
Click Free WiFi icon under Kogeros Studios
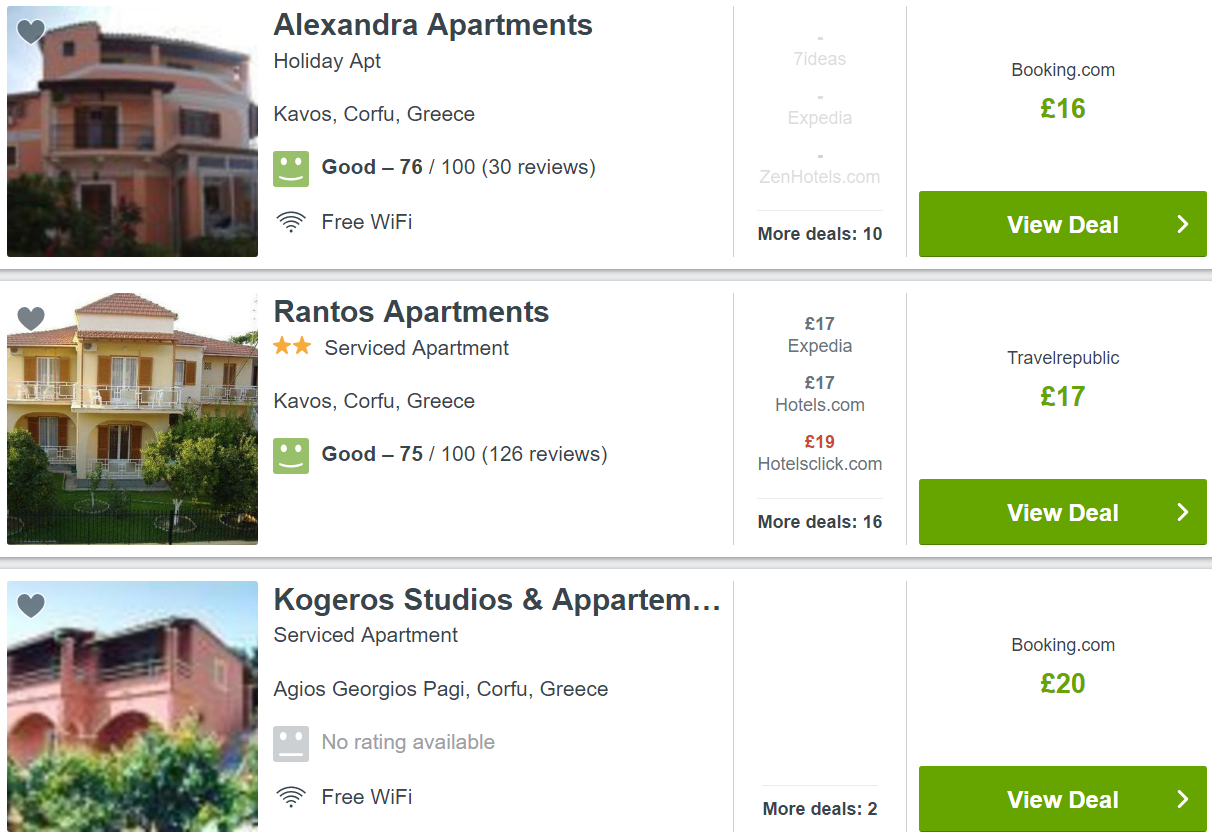291,797
